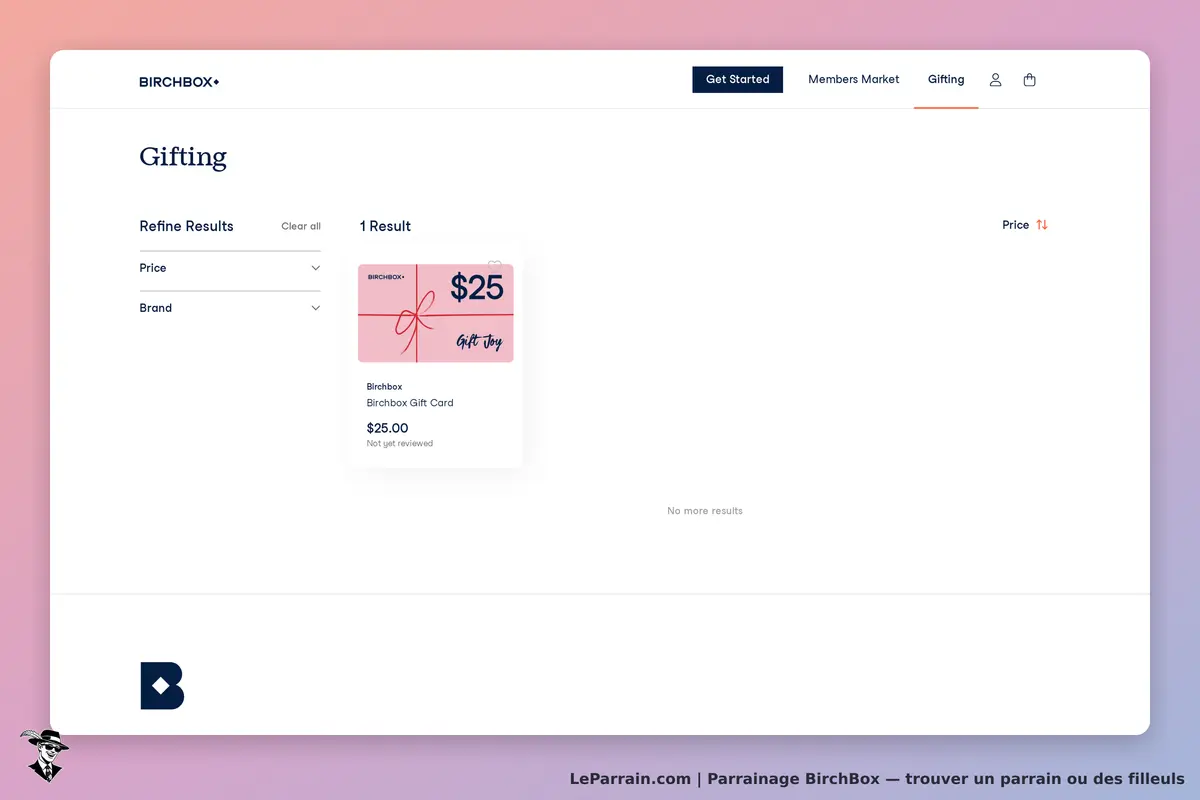
Task: Click the Birchbox logo in header
Action: 179,82
